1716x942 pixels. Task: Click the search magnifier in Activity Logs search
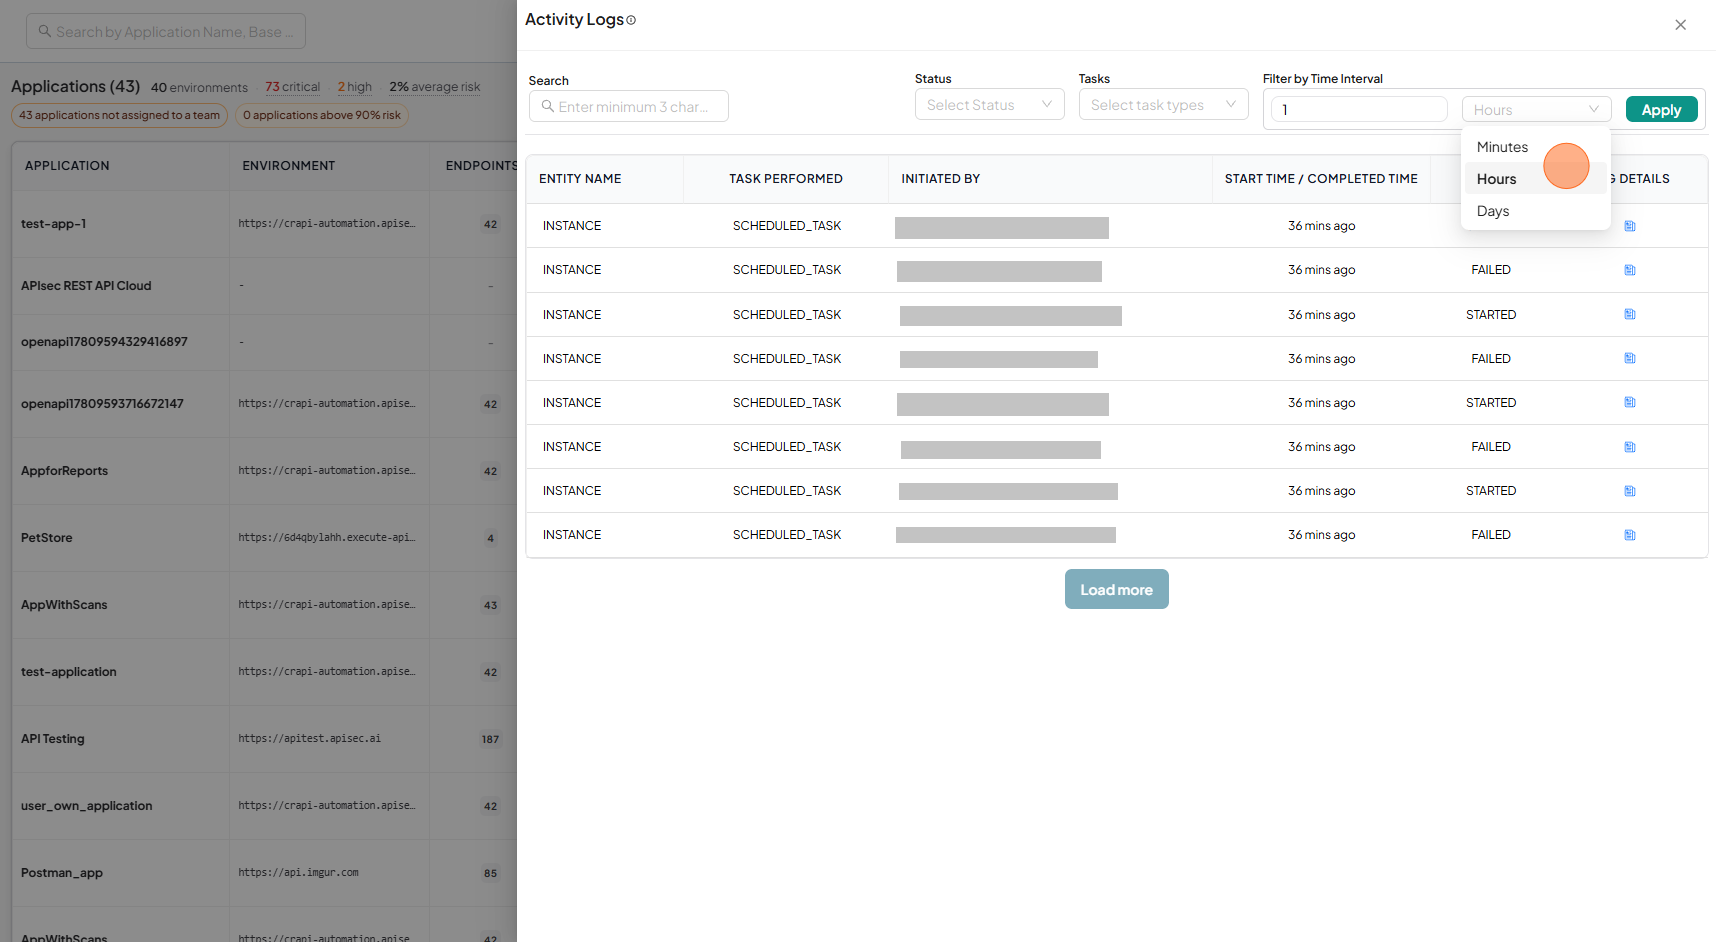(x=547, y=106)
